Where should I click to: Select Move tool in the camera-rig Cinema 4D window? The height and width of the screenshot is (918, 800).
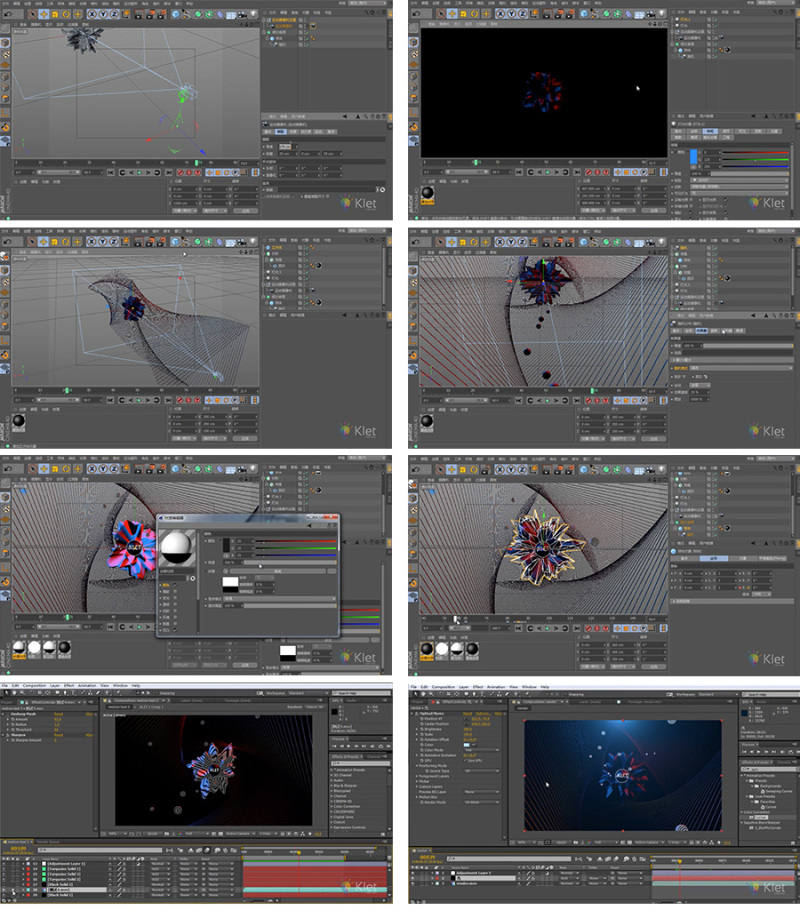tap(44, 13)
